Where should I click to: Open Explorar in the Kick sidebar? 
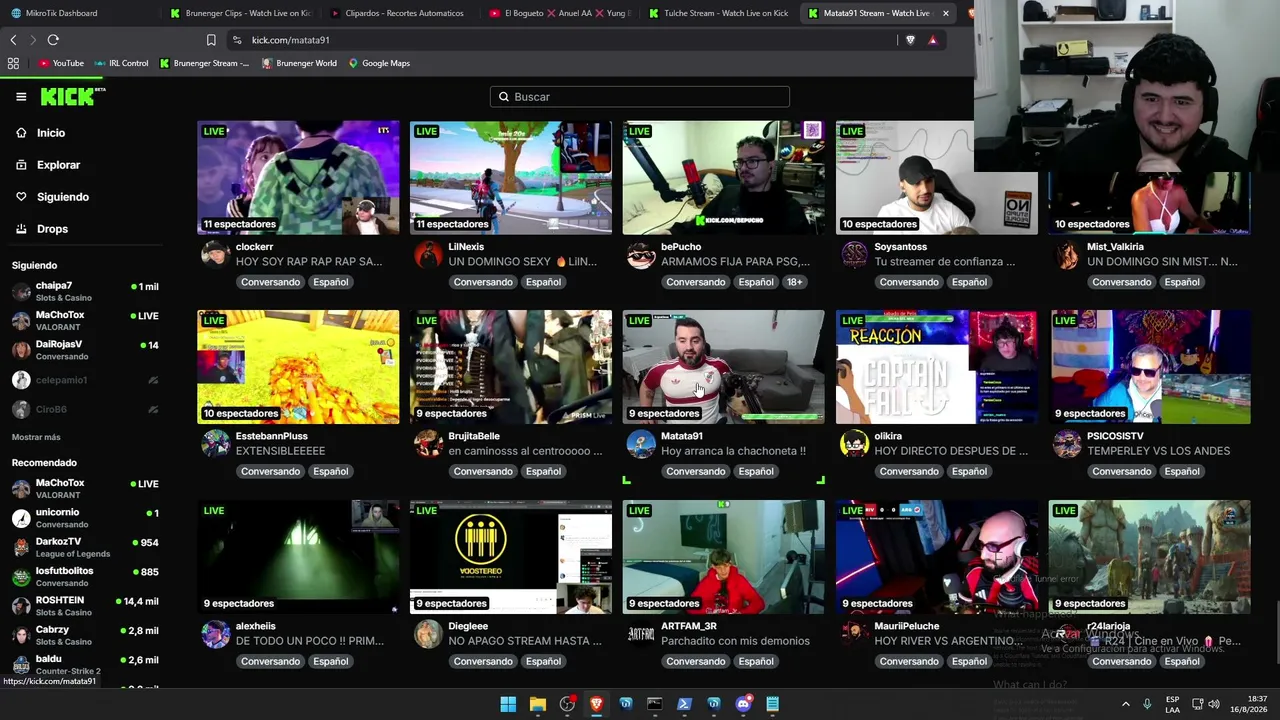click(58, 165)
